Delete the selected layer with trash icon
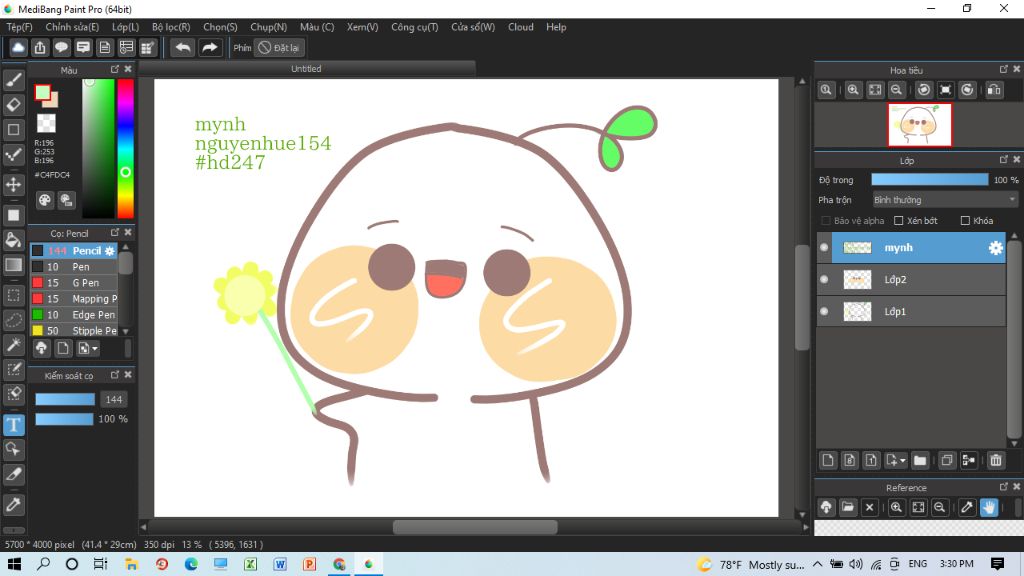Viewport: 1024px width, 576px height. (x=996, y=460)
